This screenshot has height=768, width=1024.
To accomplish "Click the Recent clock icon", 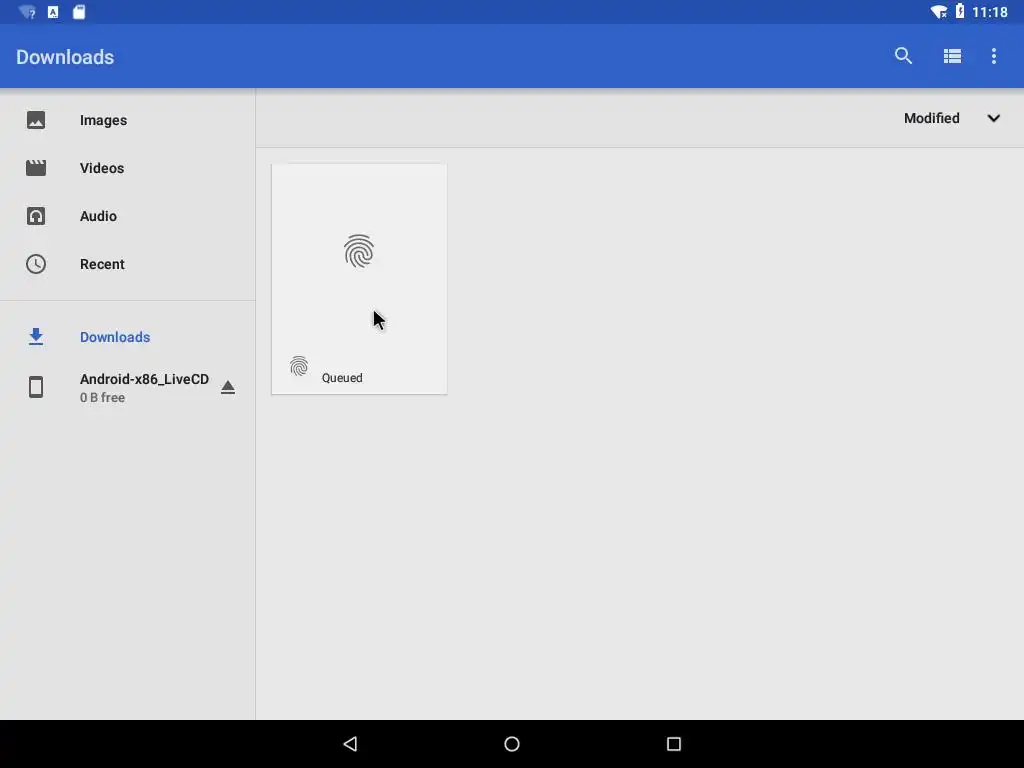I will (36, 264).
